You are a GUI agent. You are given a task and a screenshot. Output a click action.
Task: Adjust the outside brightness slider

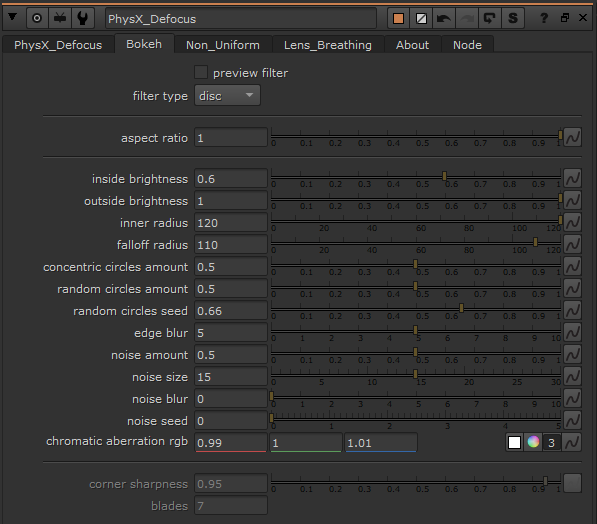pyautogui.click(x=416, y=200)
